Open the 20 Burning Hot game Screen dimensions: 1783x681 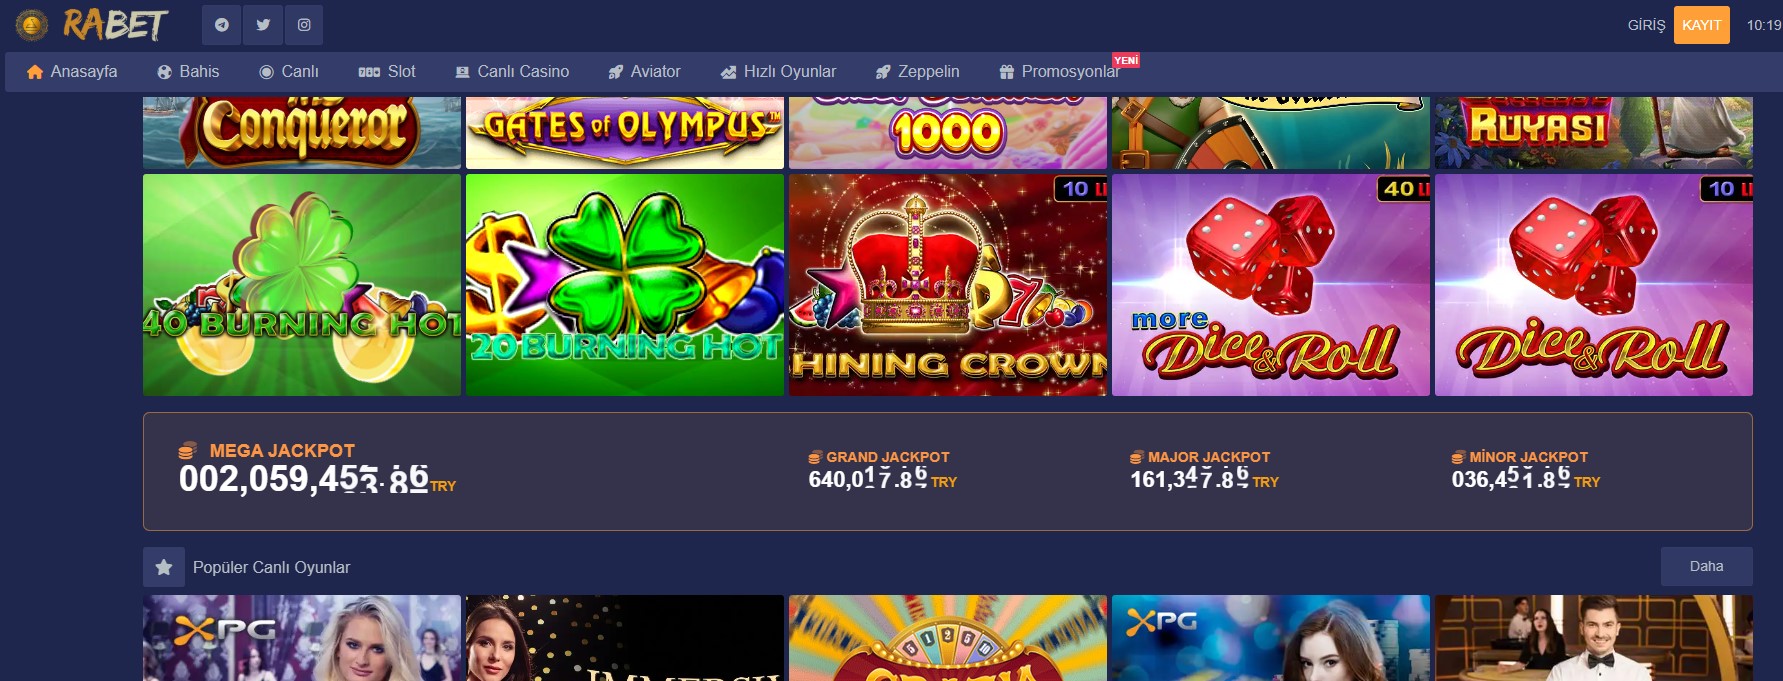click(625, 285)
